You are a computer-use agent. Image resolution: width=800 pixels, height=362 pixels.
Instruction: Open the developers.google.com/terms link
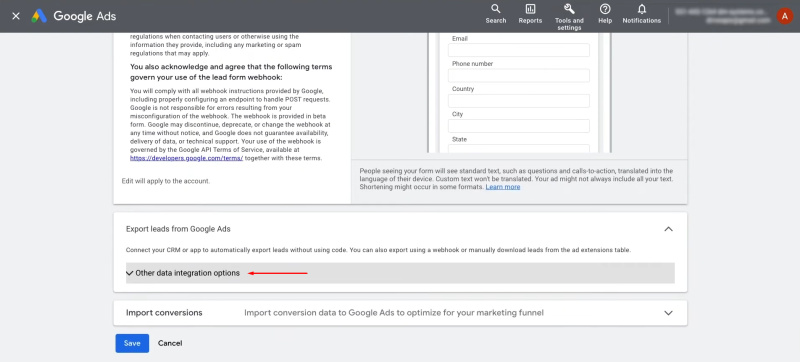click(x=186, y=158)
